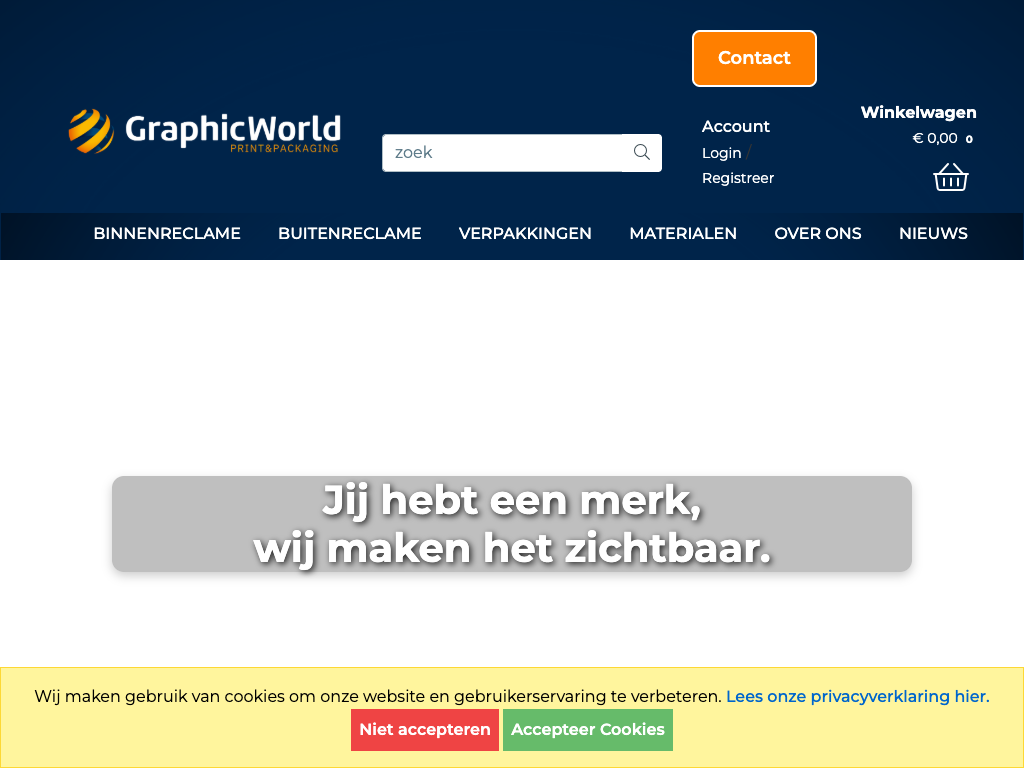Click the Winkelwagen label
The image size is (1024, 768).
click(918, 112)
